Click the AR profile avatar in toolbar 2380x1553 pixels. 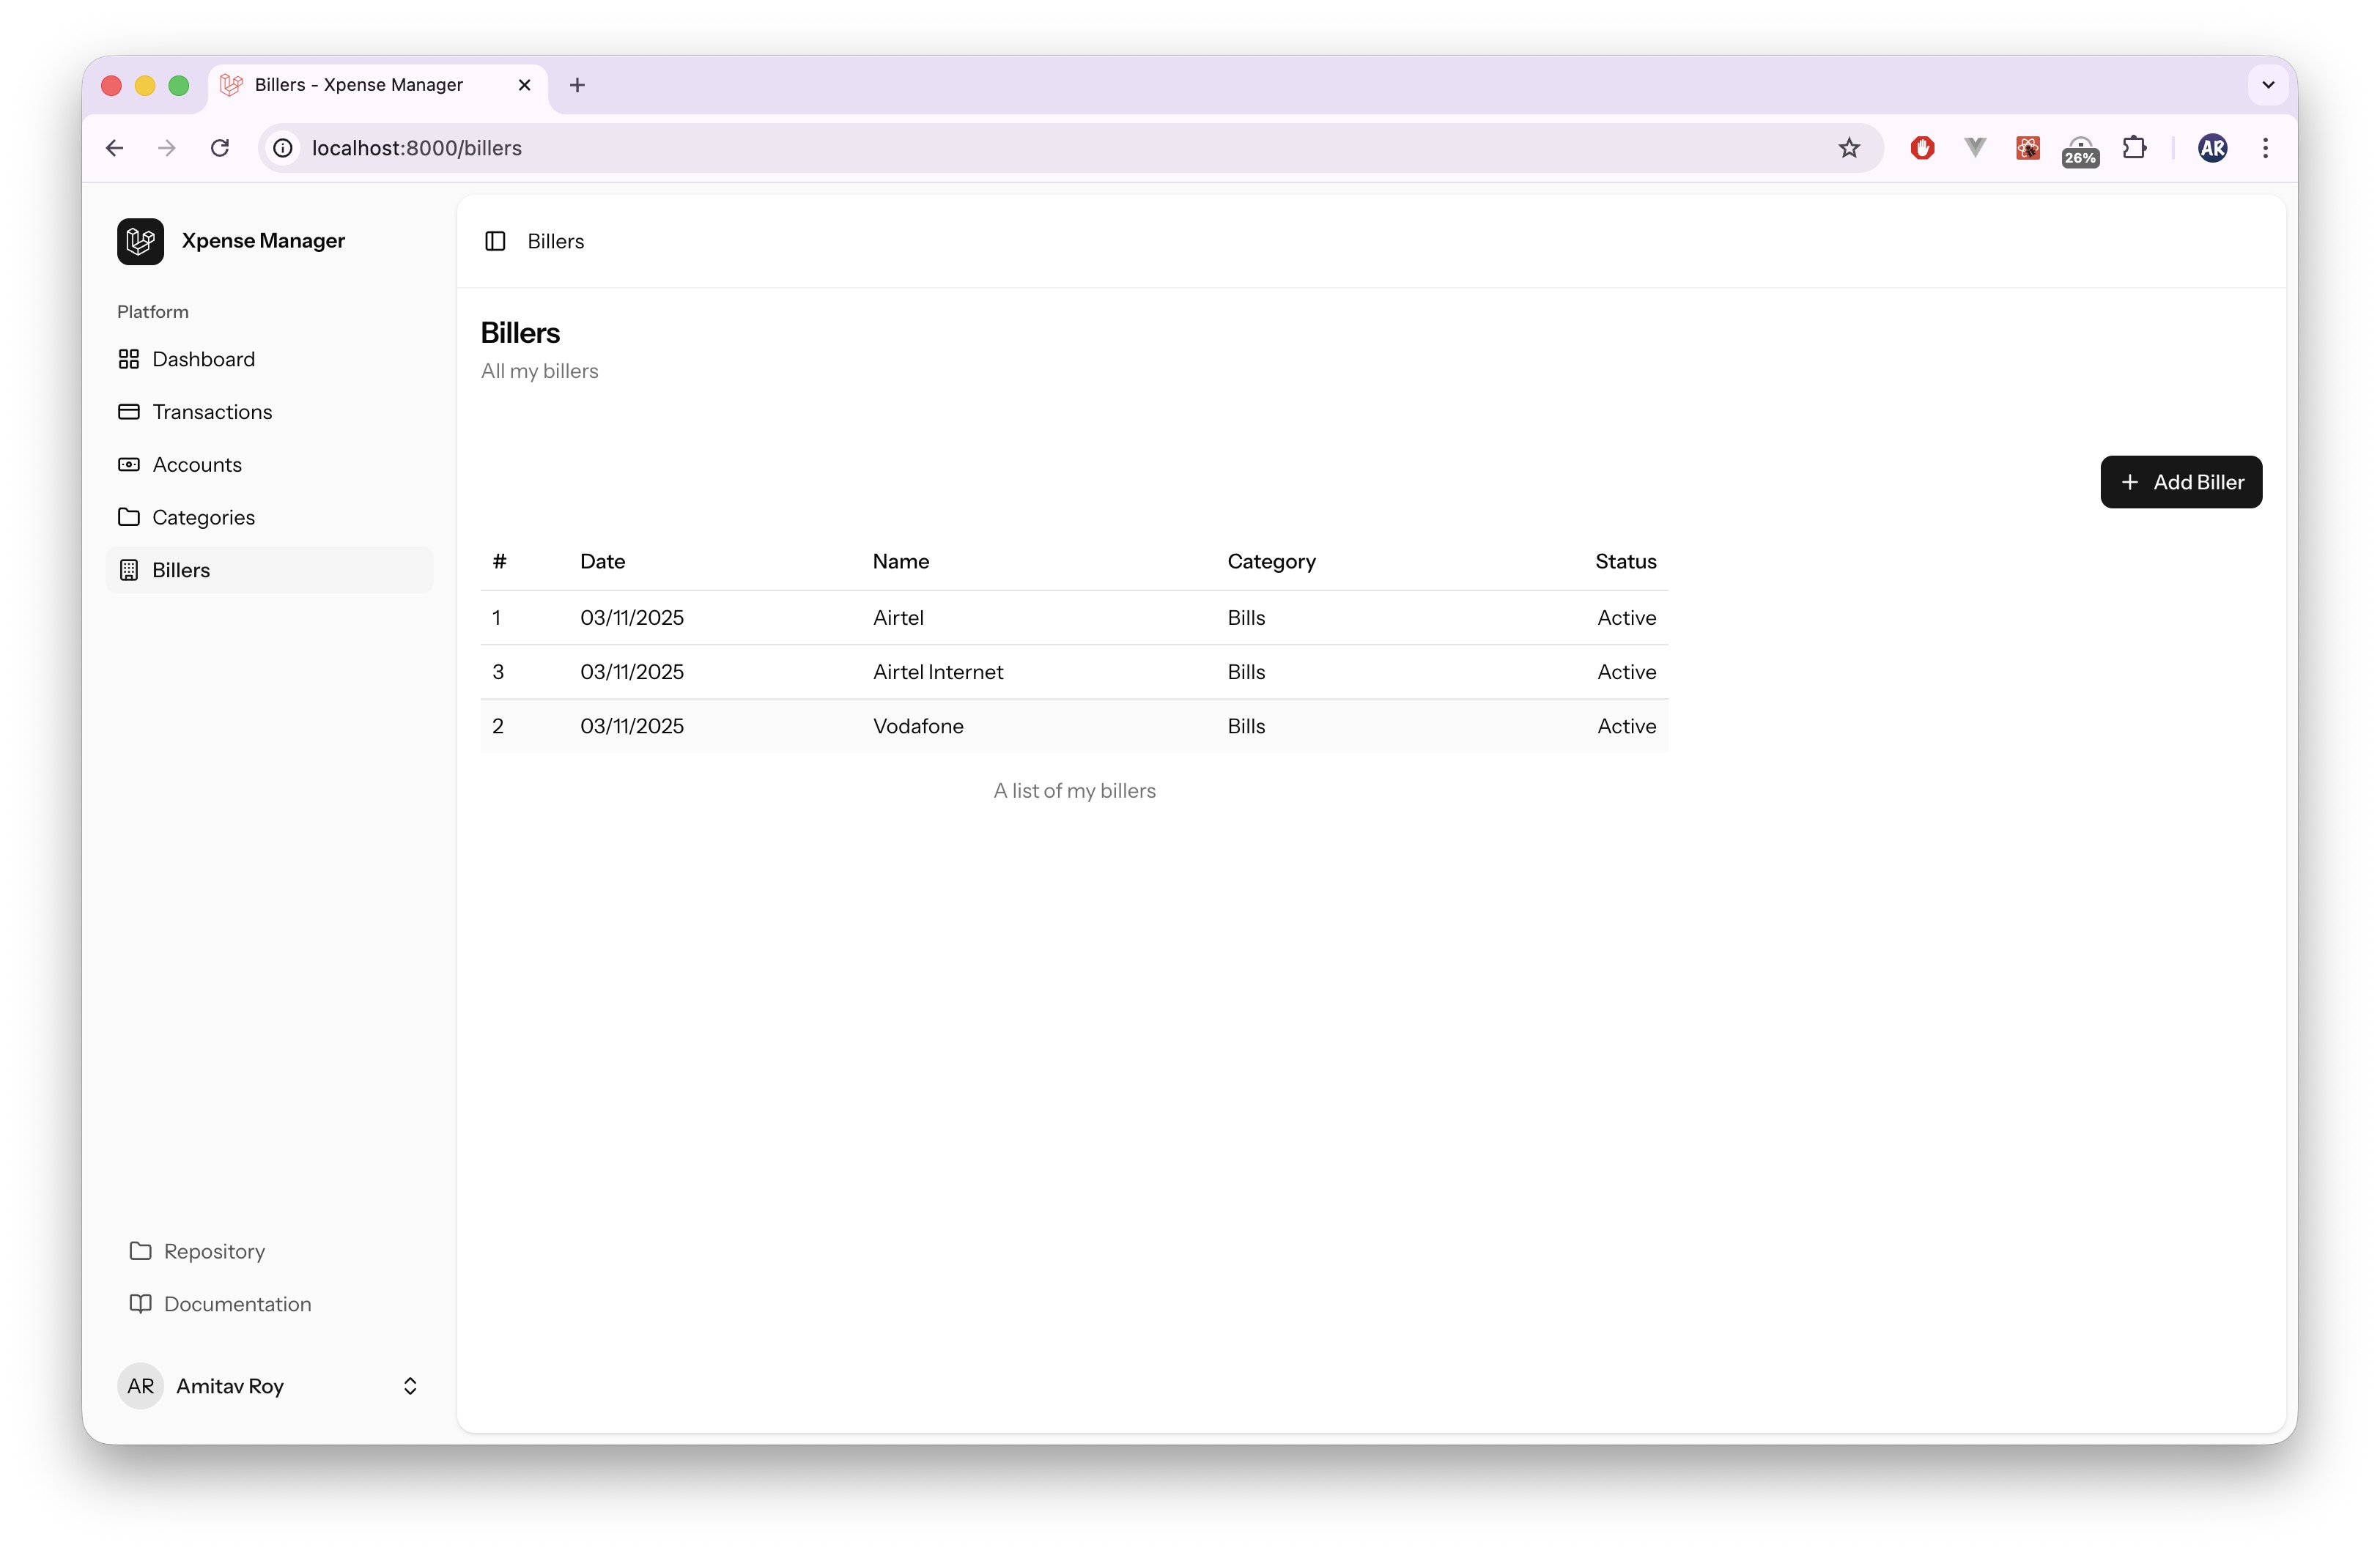point(2212,148)
